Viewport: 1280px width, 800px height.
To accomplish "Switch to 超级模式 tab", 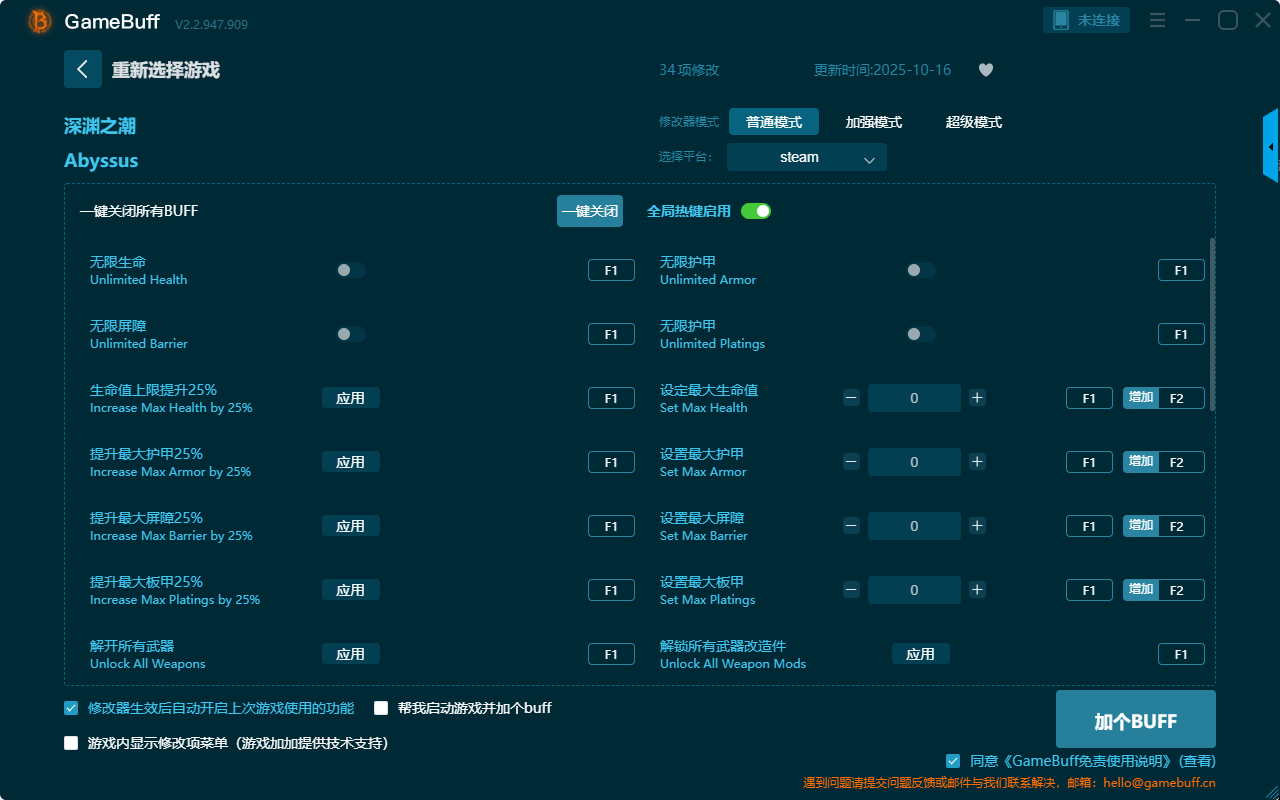I will [973, 122].
